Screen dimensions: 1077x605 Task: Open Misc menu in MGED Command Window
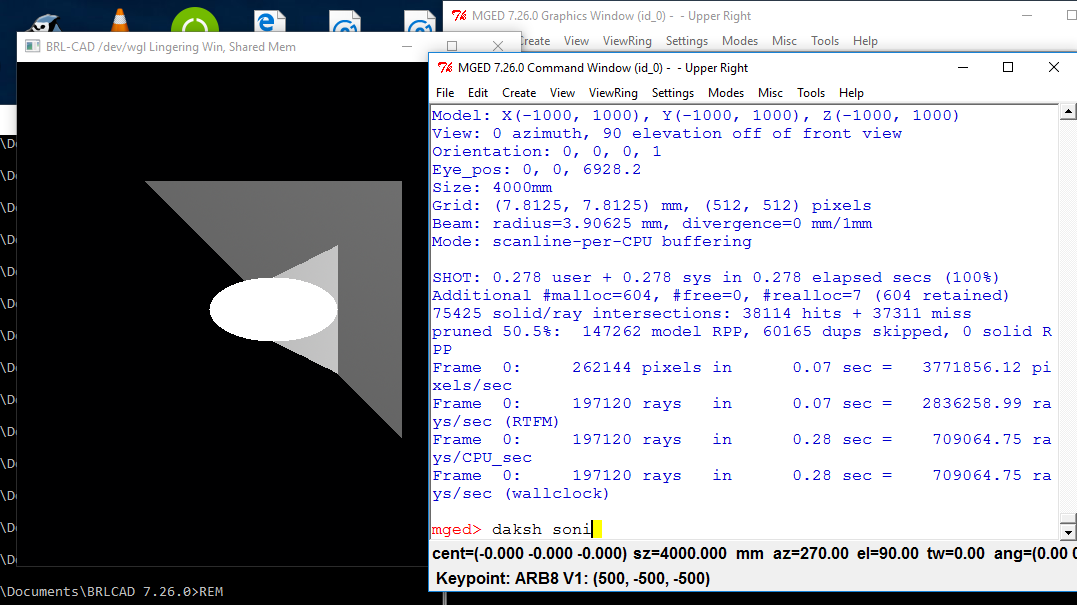(x=770, y=93)
